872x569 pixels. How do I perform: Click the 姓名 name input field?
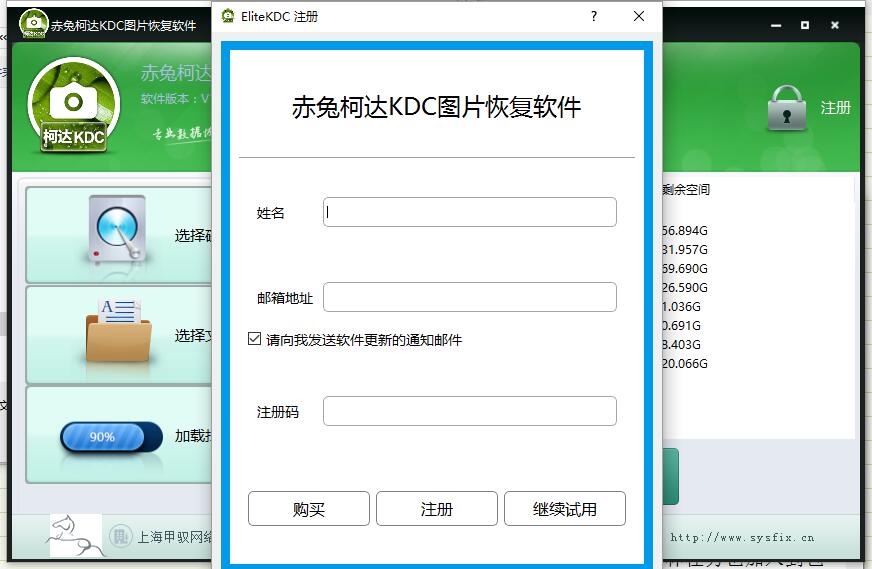[x=469, y=212]
